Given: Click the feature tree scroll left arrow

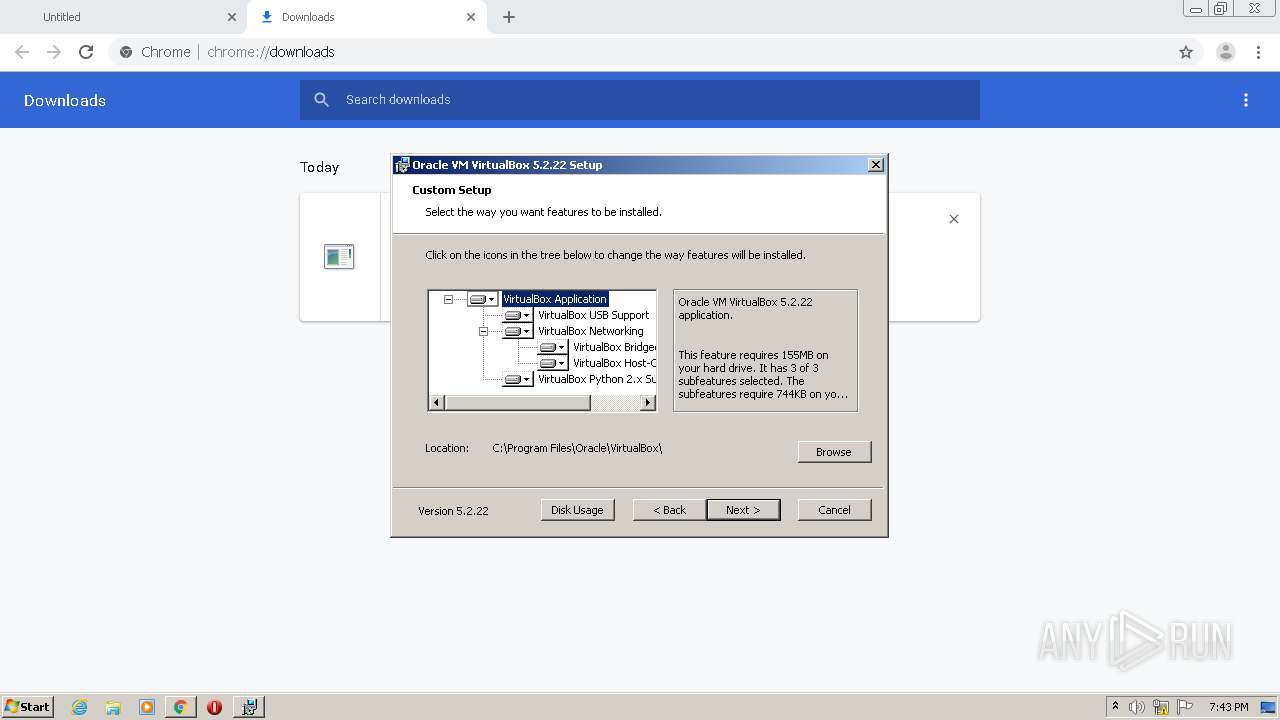Looking at the screenshot, I should click(436, 403).
